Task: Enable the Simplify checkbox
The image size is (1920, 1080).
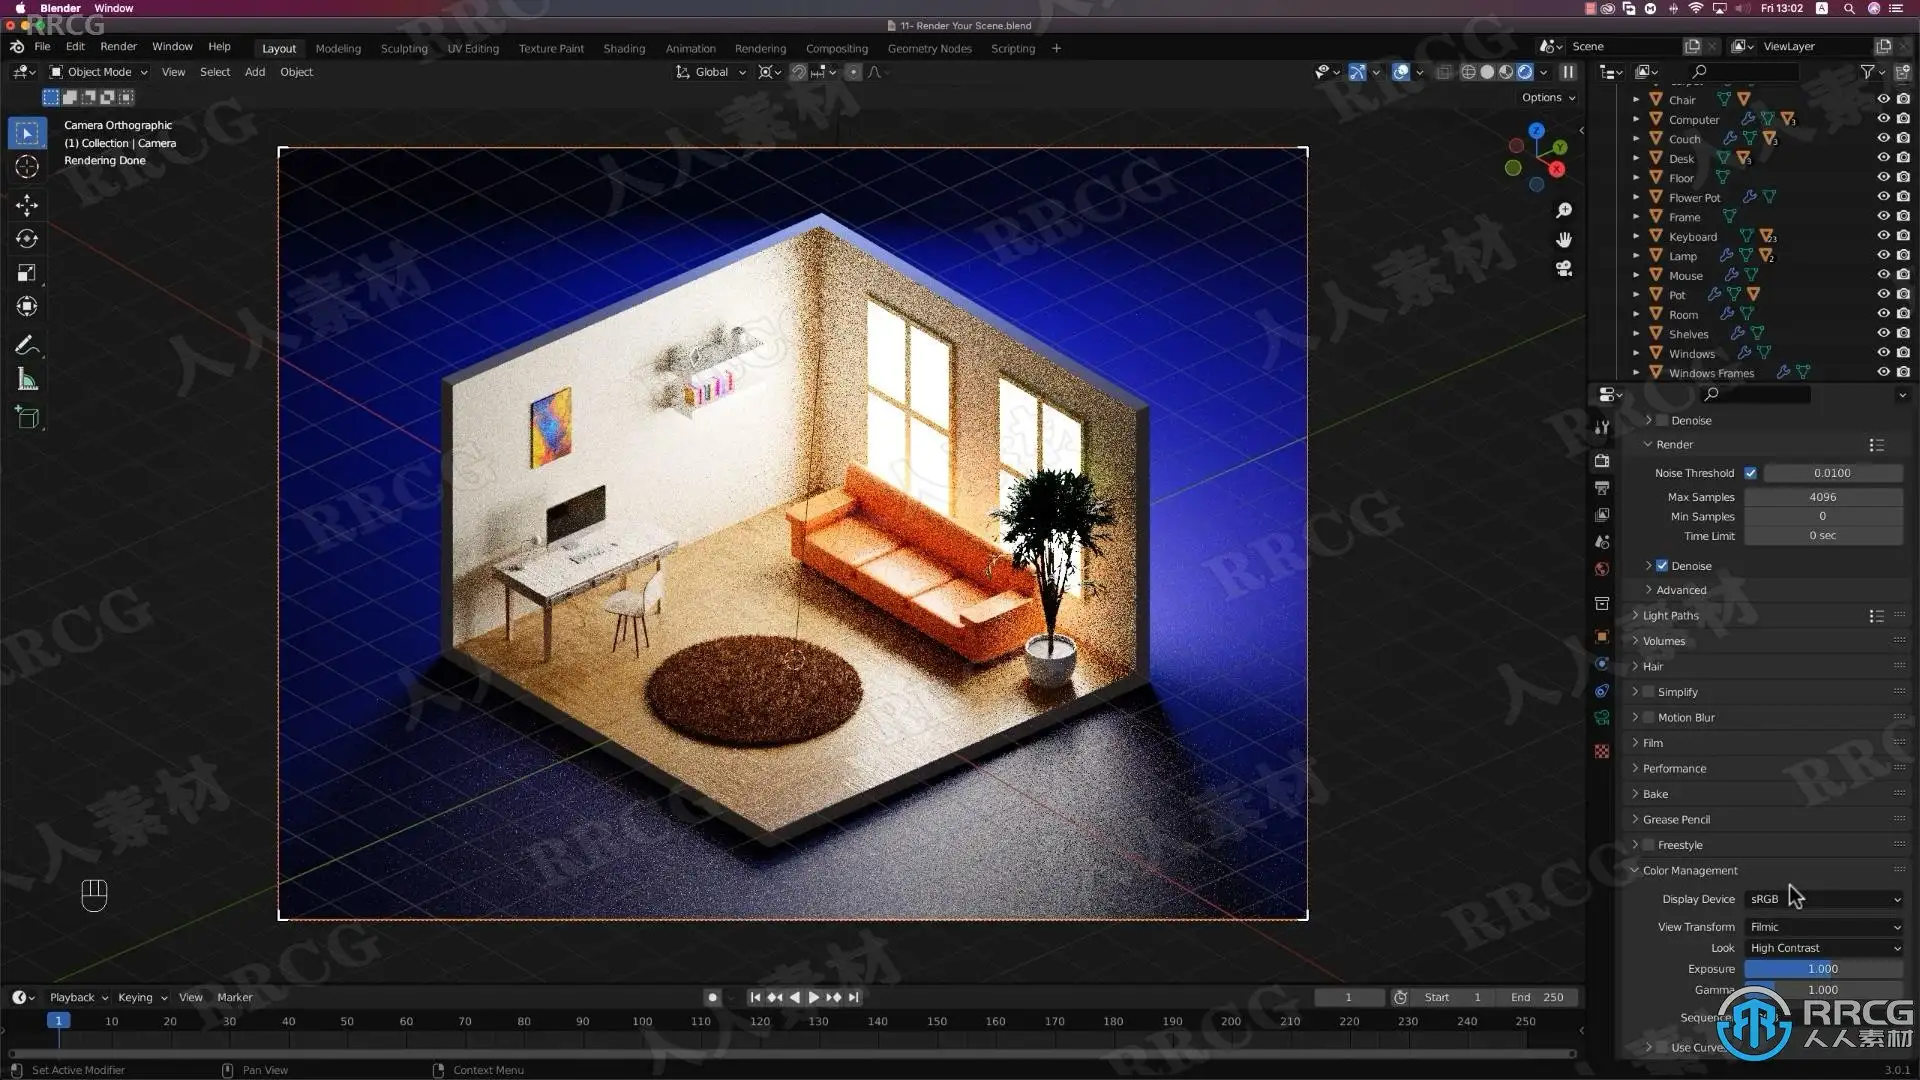Action: tap(1649, 692)
